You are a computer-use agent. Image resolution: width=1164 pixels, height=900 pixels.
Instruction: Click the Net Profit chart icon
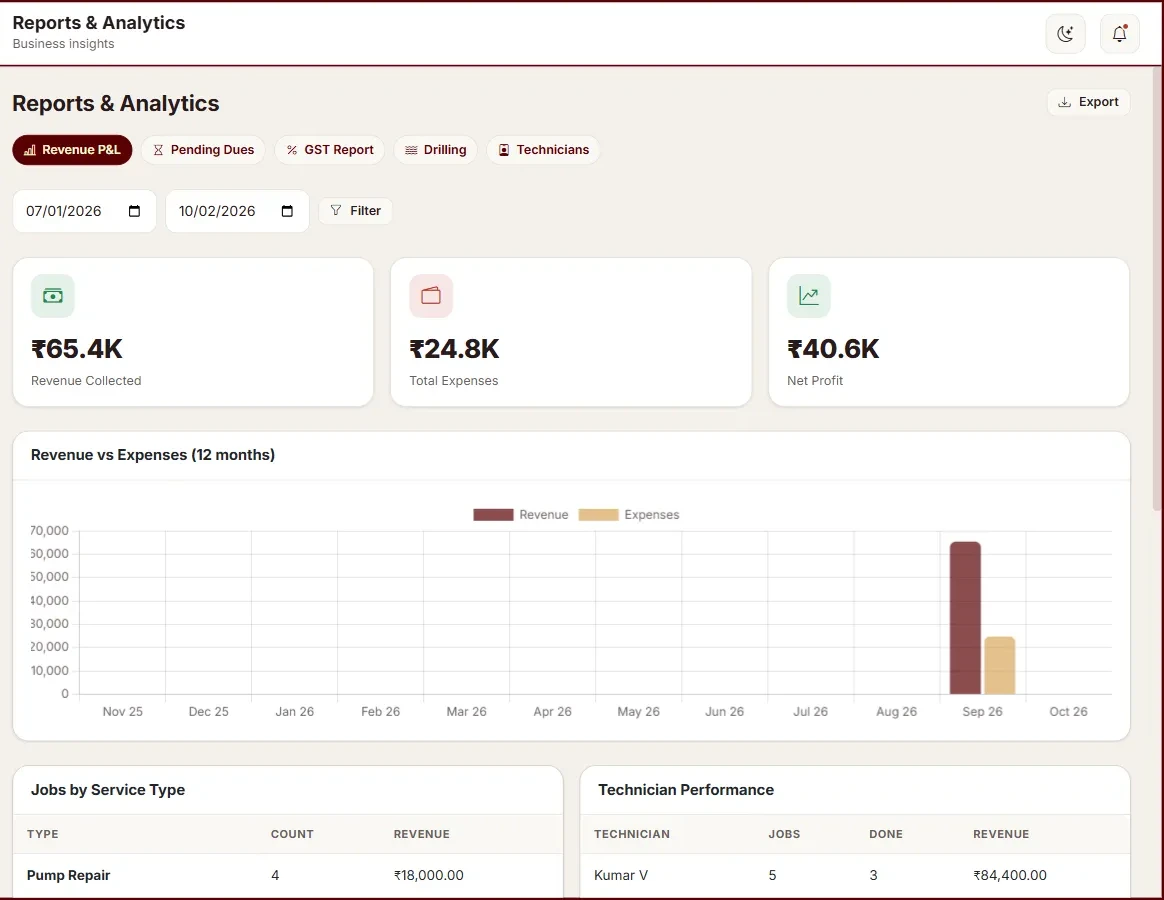pos(808,296)
